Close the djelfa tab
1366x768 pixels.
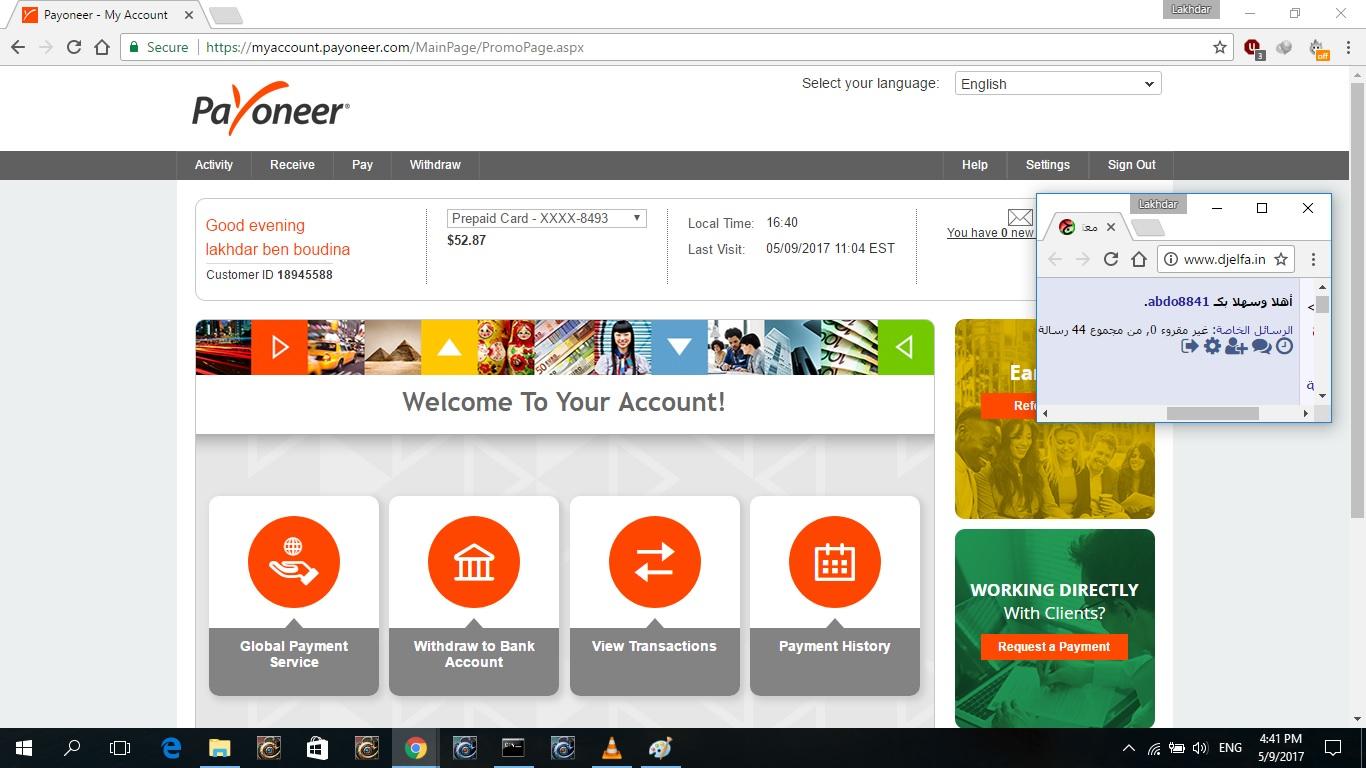tap(1110, 227)
